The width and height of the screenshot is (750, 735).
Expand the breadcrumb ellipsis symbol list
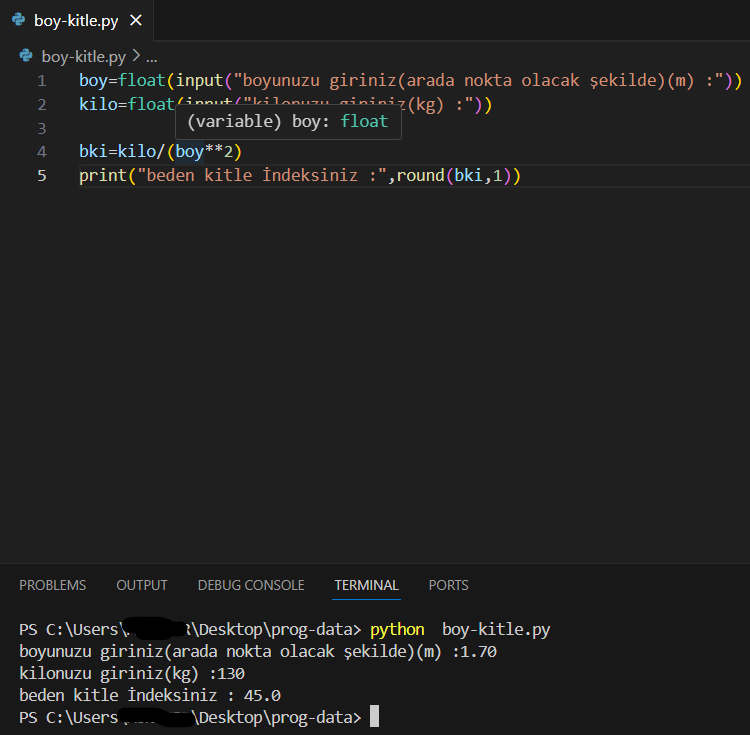click(151, 57)
